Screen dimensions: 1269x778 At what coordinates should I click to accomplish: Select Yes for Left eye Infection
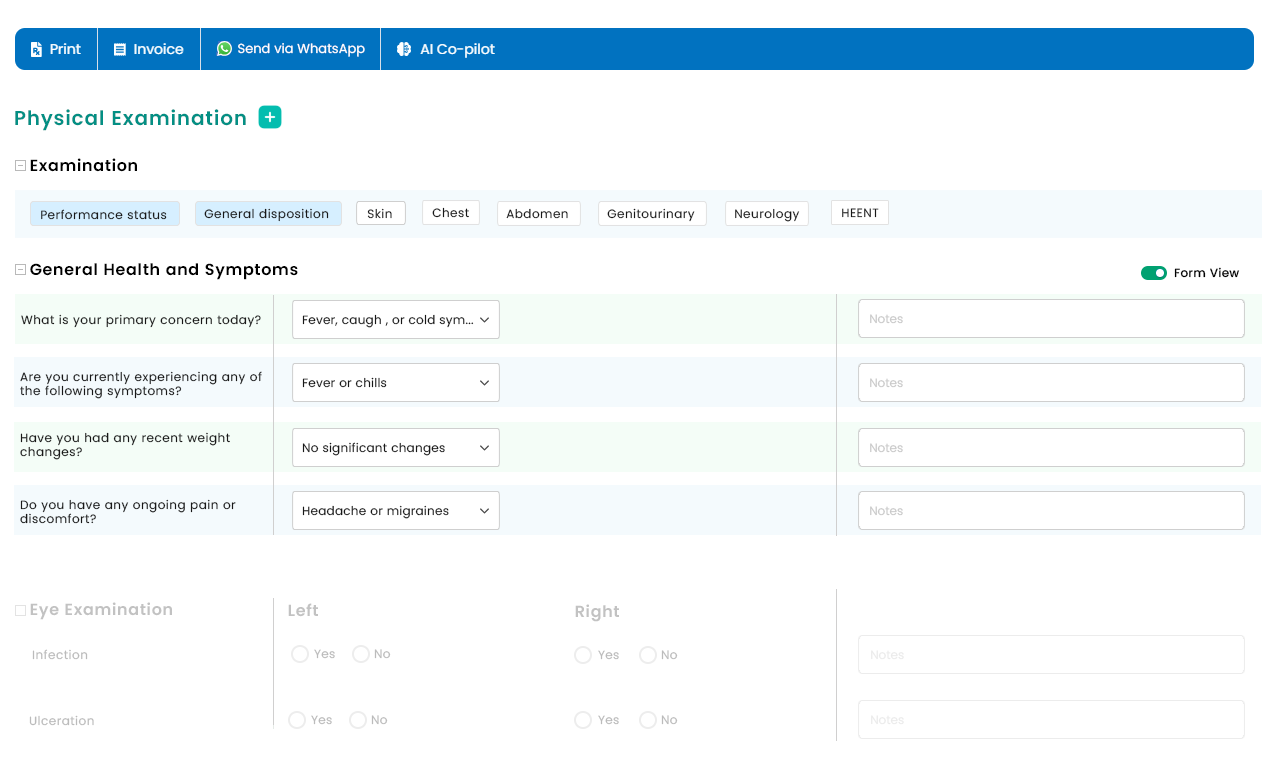click(300, 654)
